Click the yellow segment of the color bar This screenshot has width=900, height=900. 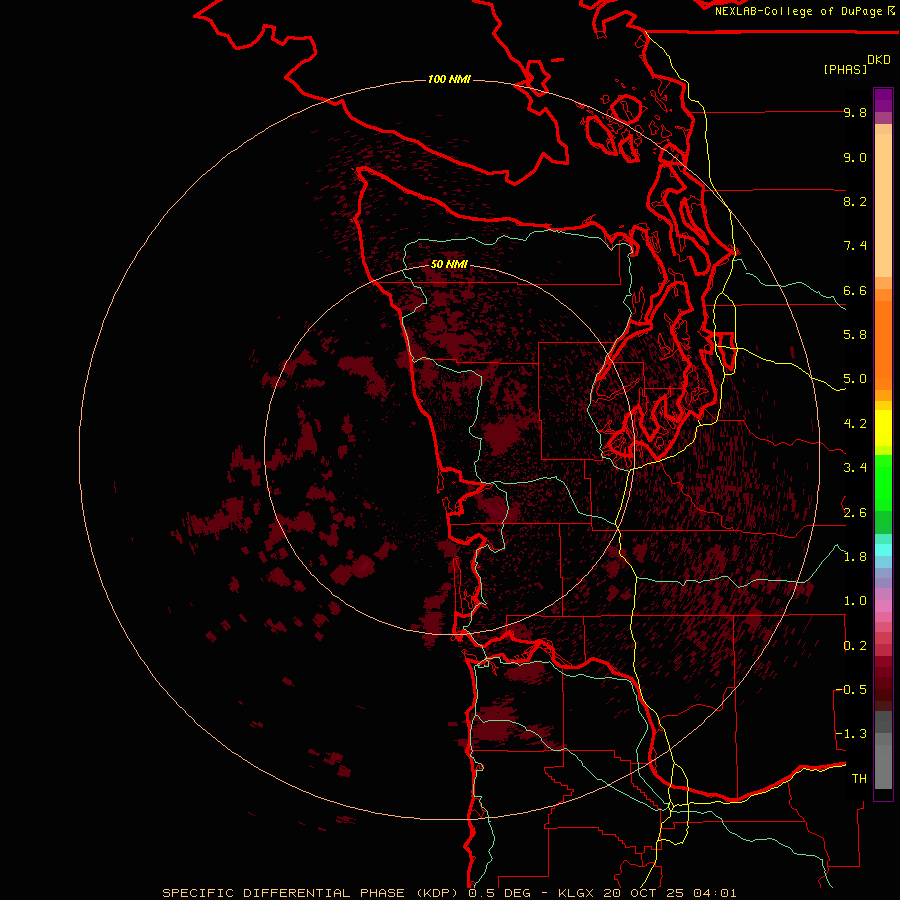pos(883,428)
